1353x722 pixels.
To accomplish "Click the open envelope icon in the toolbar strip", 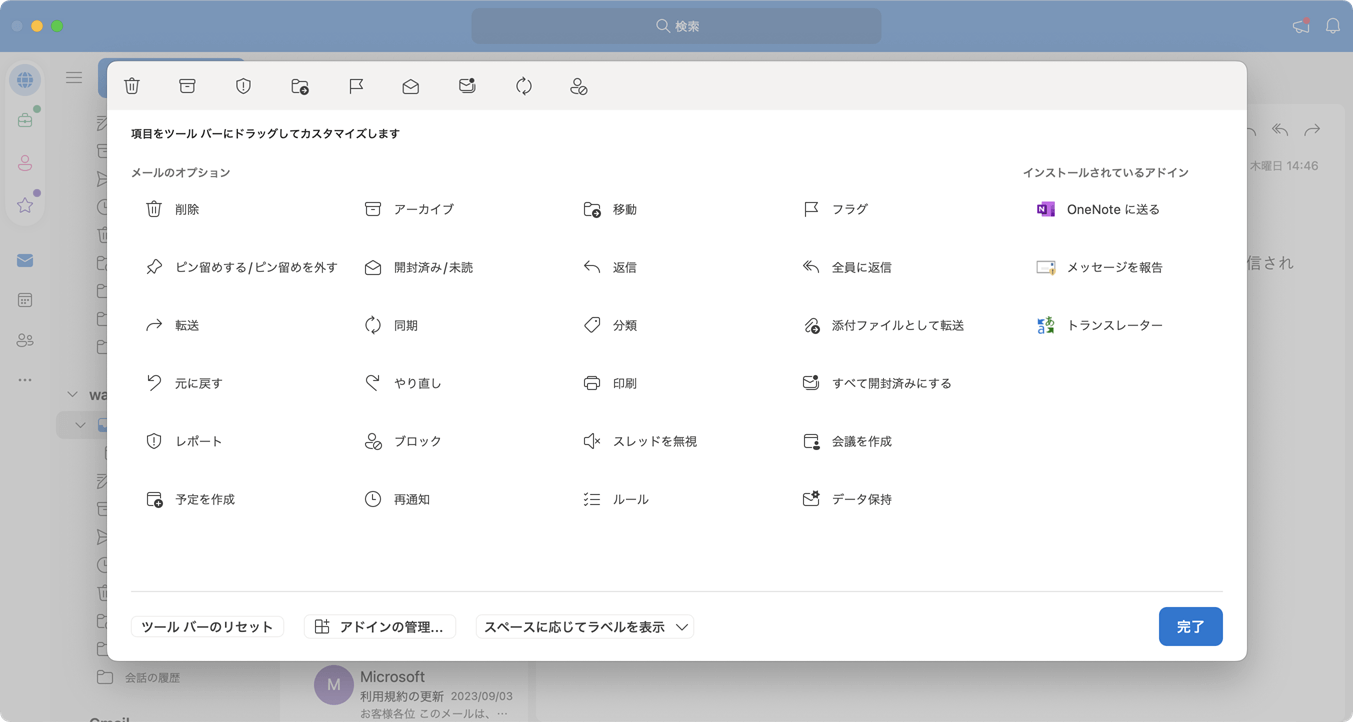I will pos(411,87).
